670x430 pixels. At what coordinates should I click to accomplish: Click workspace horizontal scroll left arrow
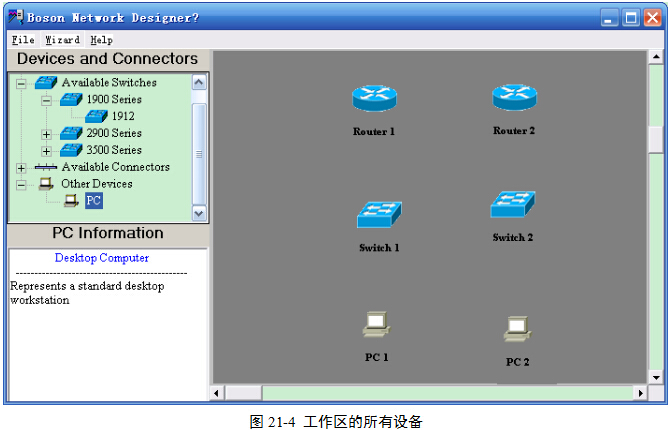point(217,393)
